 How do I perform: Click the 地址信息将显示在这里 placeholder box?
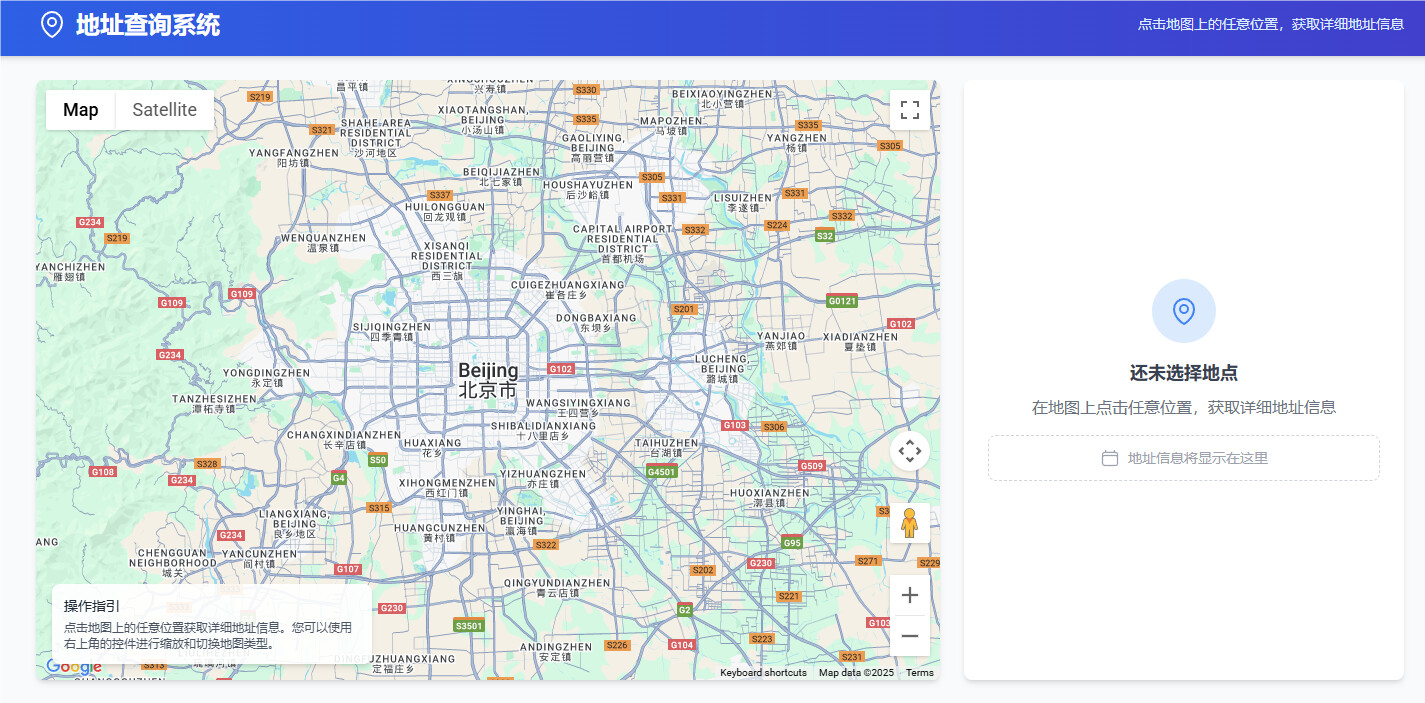point(1184,458)
